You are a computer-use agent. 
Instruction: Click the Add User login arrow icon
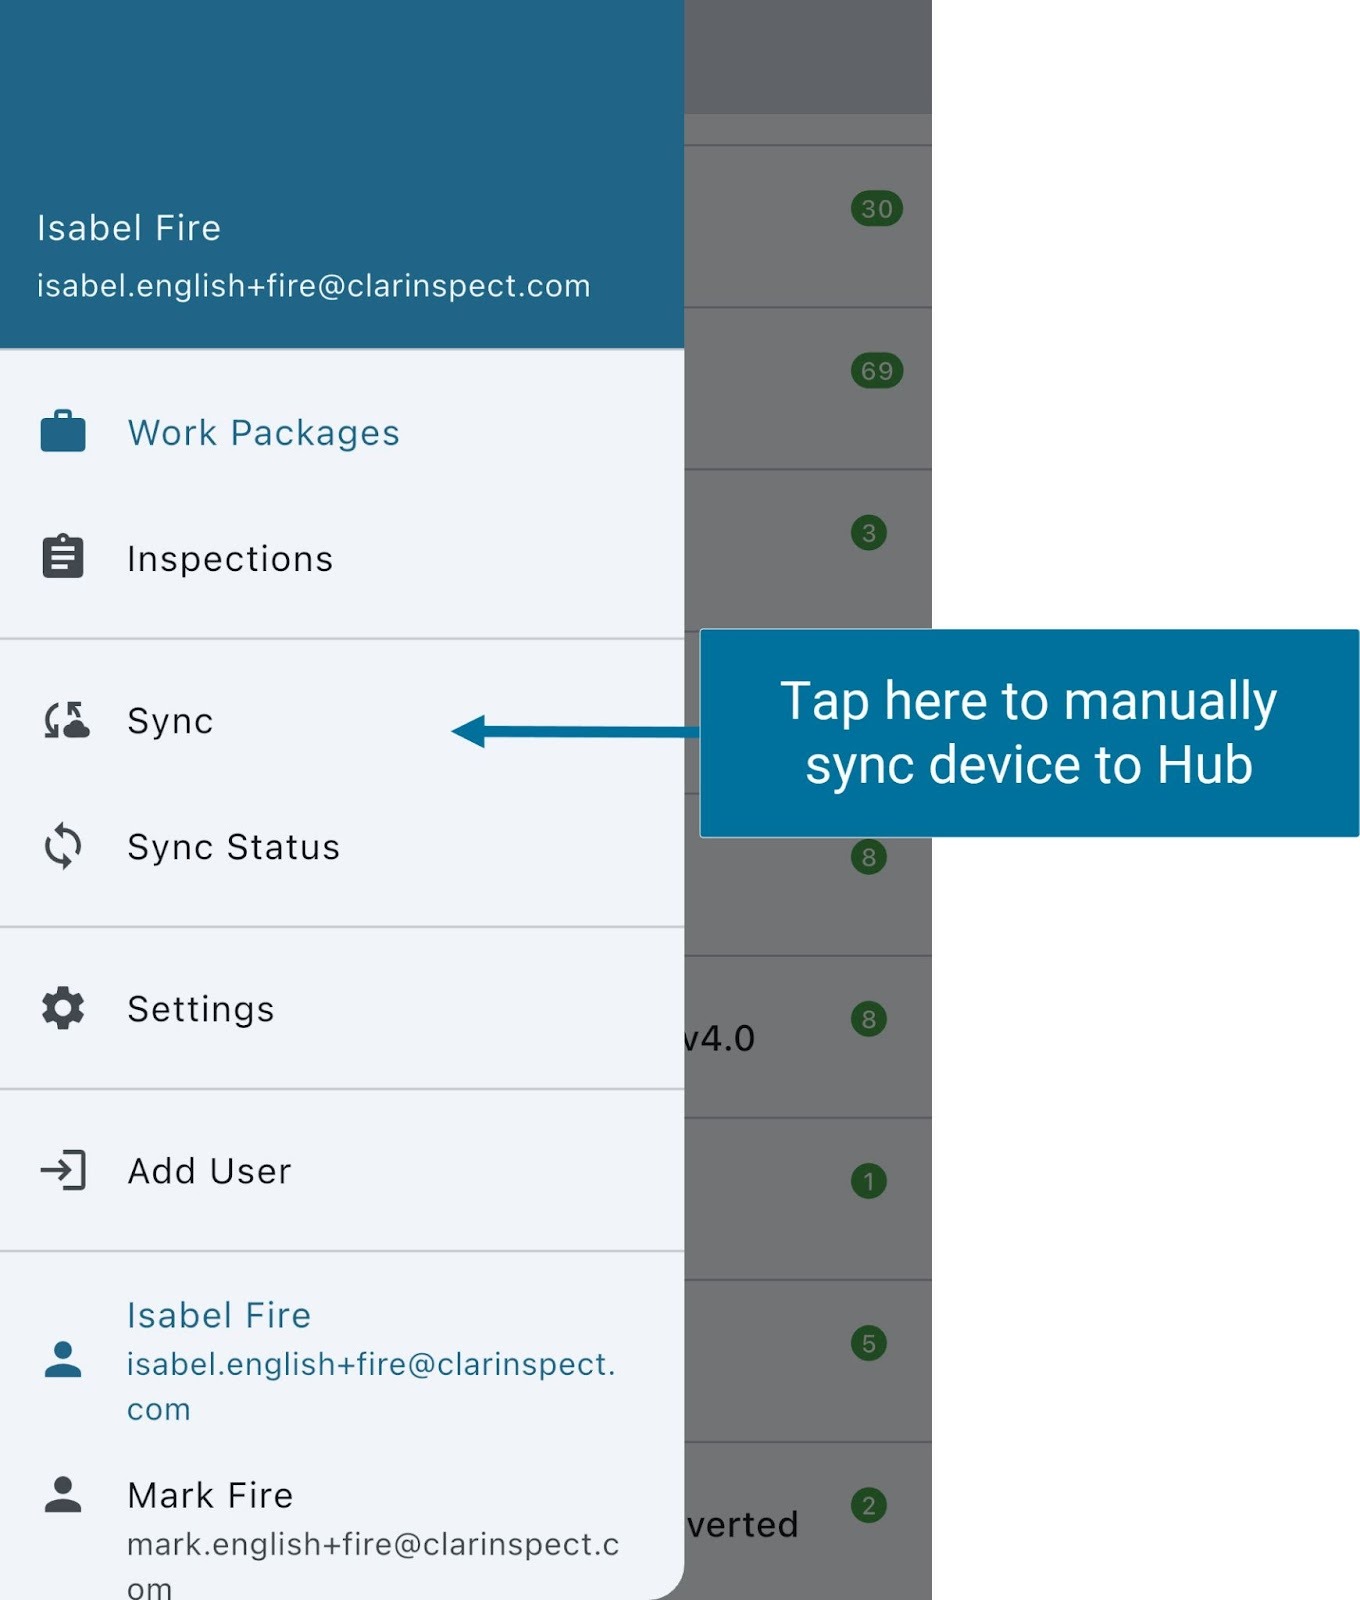pyautogui.click(x=63, y=1170)
